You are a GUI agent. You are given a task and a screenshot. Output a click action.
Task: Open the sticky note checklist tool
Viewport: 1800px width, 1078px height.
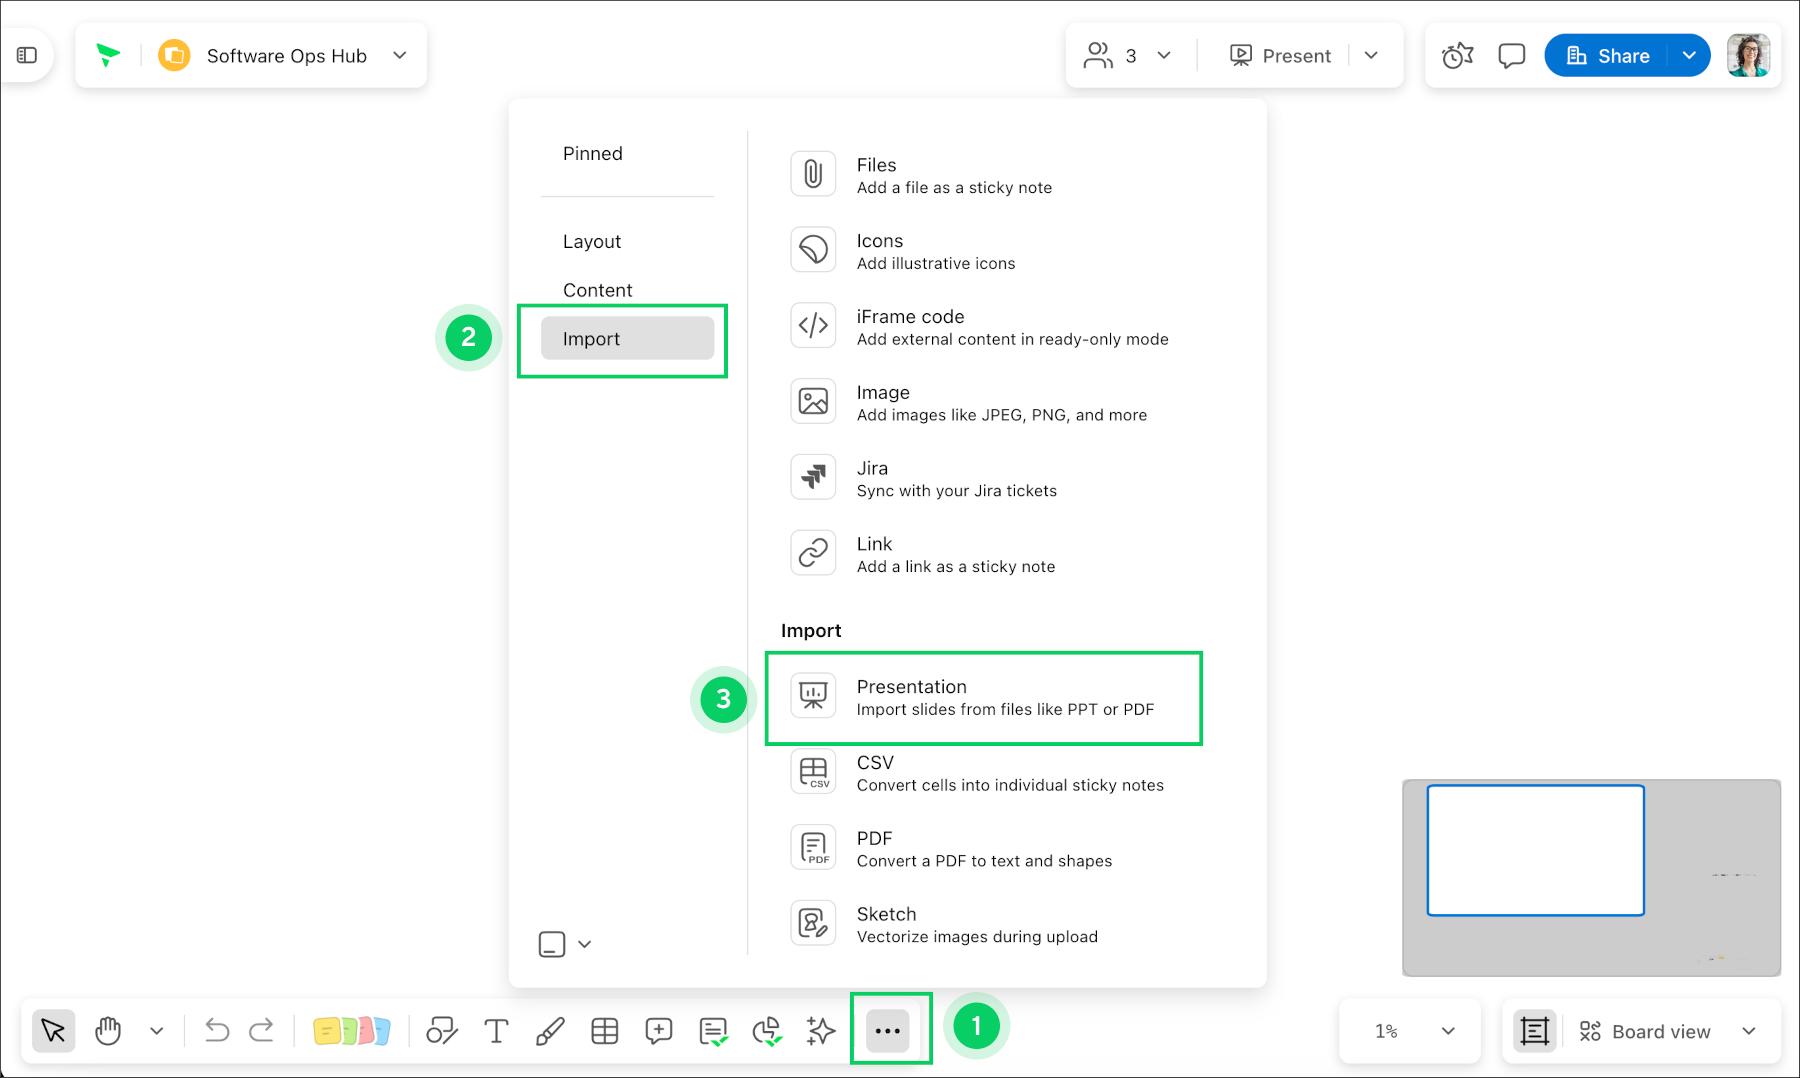(713, 1031)
